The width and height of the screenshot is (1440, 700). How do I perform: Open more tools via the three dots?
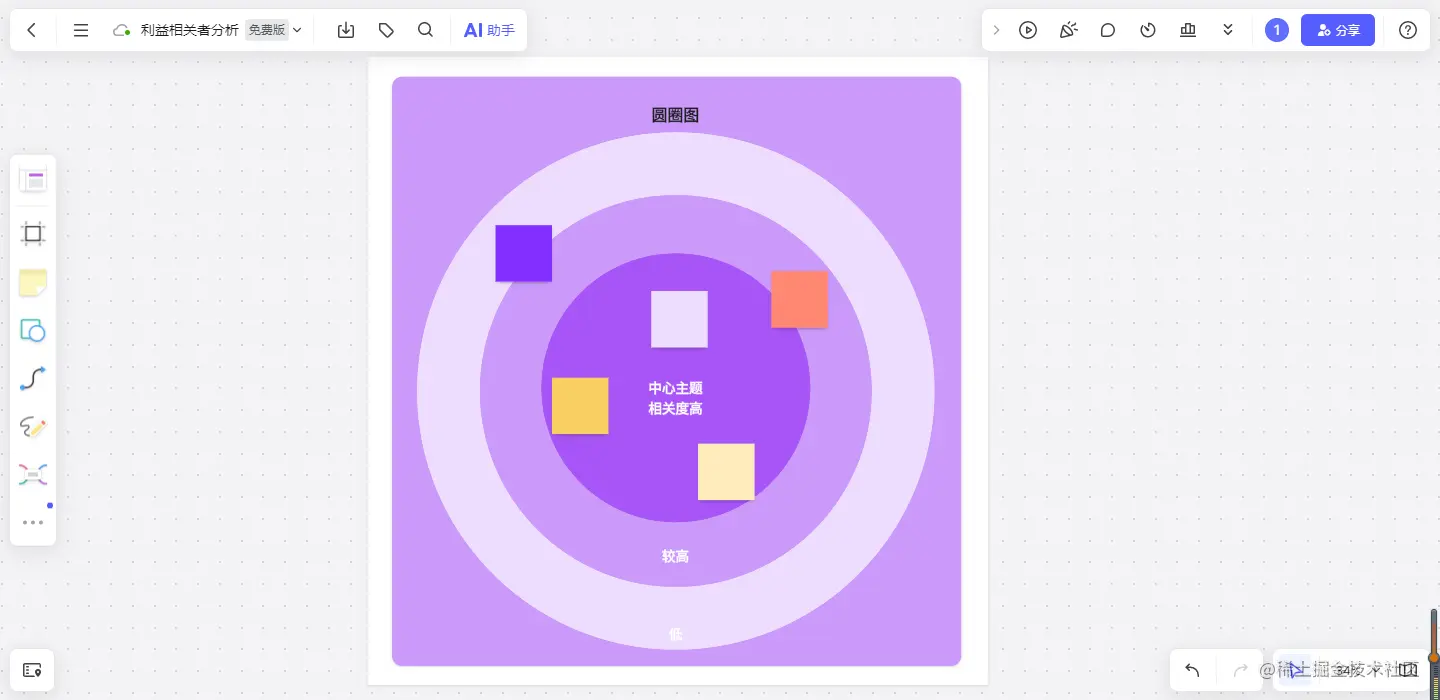click(x=33, y=522)
